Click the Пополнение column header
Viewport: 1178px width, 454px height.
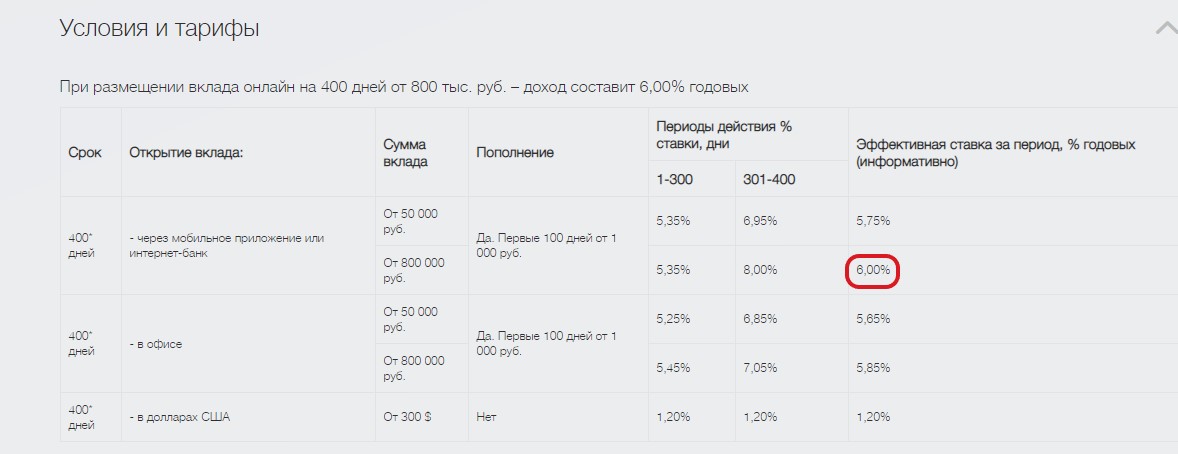coord(515,153)
